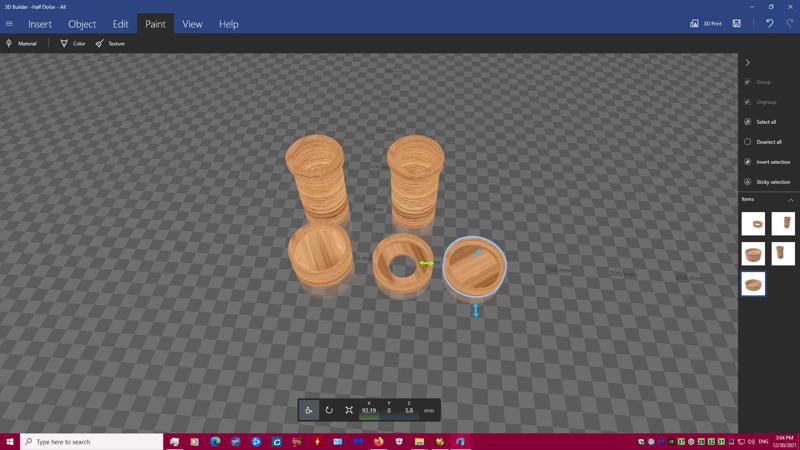
Task: Click the X position field showing 93.19
Action: pyautogui.click(x=369, y=410)
